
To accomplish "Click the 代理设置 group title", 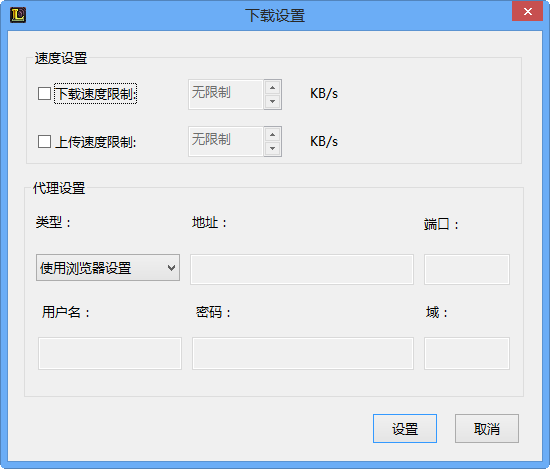I will pyautogui.click(x=59, y=188).
